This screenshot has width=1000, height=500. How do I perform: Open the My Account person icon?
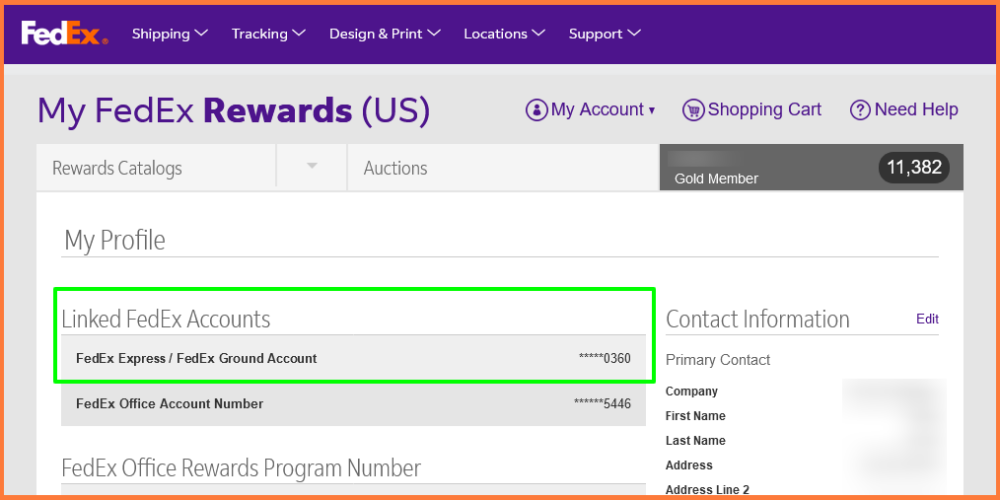[536, 110]
